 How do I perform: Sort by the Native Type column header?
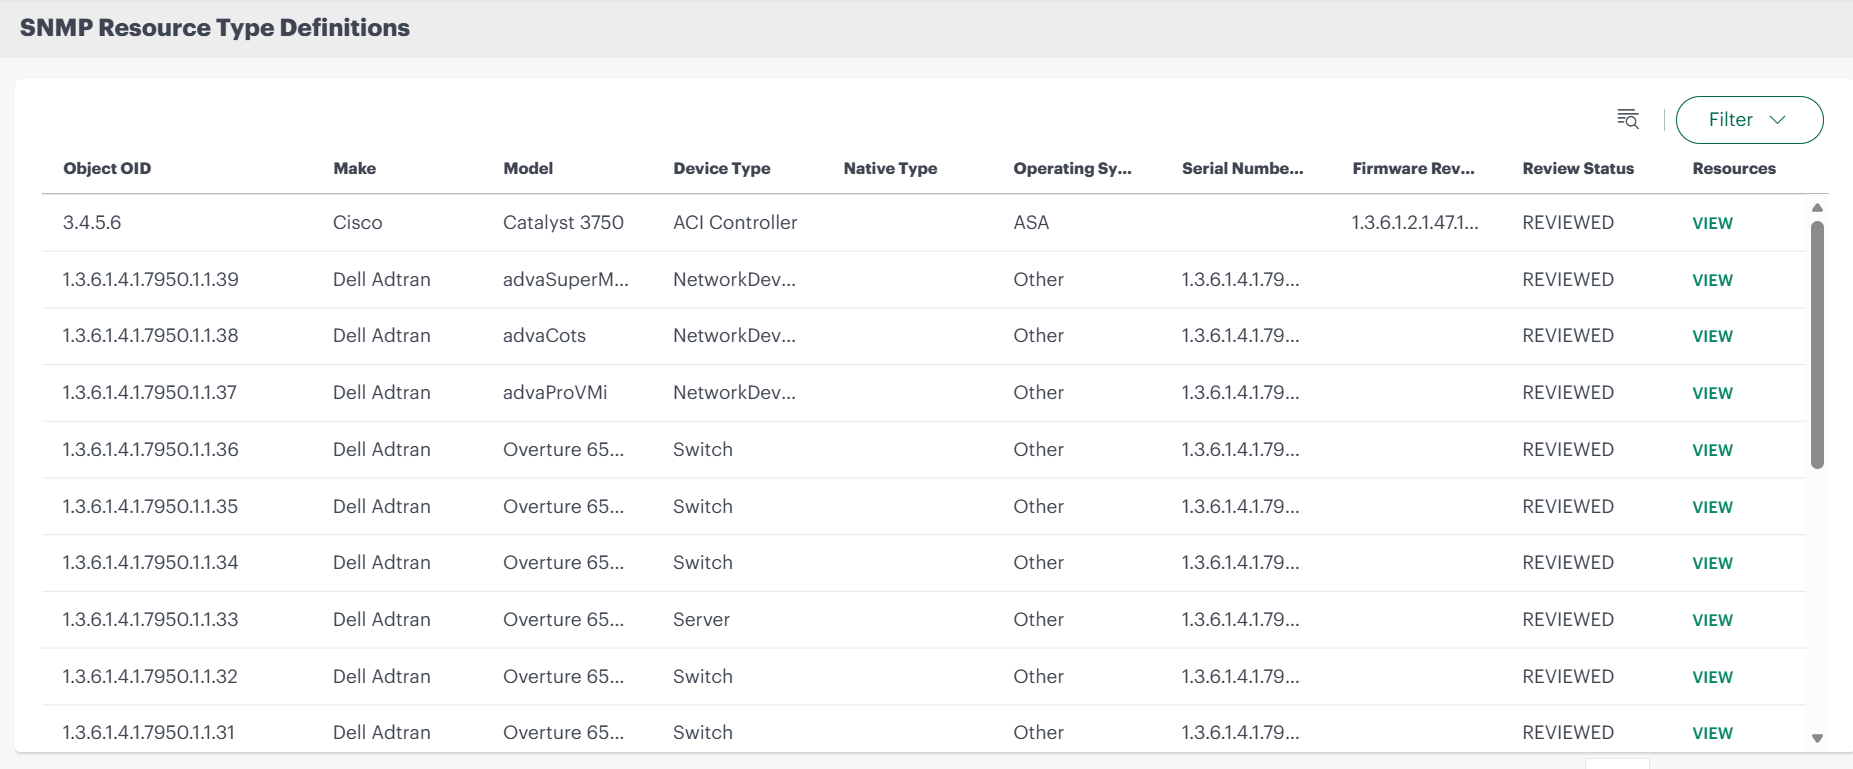(x=890, y=168)
